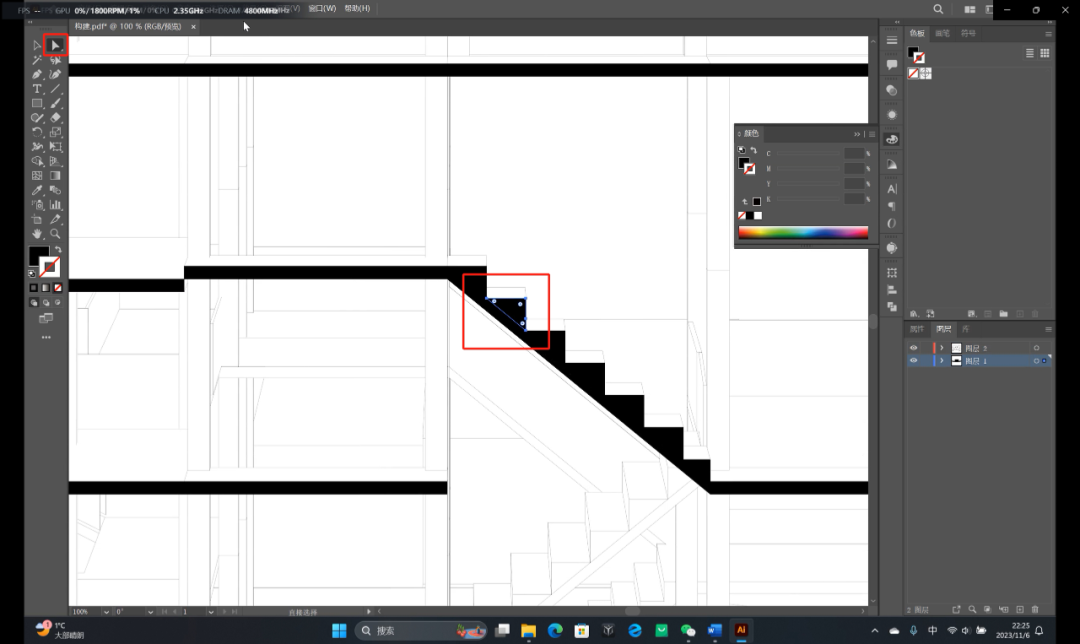This screenshot has width=1080, height=644.
Task: Swap fill and stroke in toolbar
Action: 59,249
